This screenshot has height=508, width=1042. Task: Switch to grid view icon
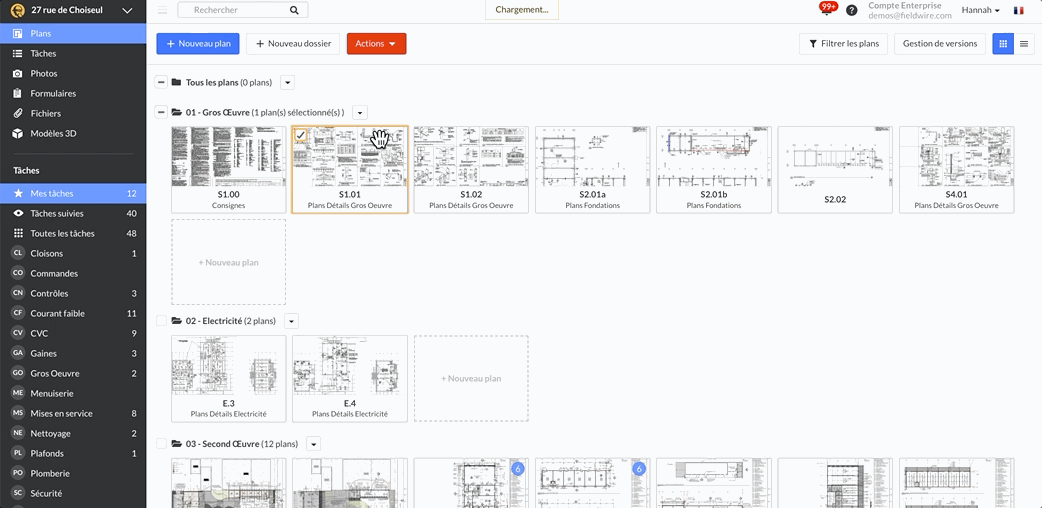[1003, 43]
